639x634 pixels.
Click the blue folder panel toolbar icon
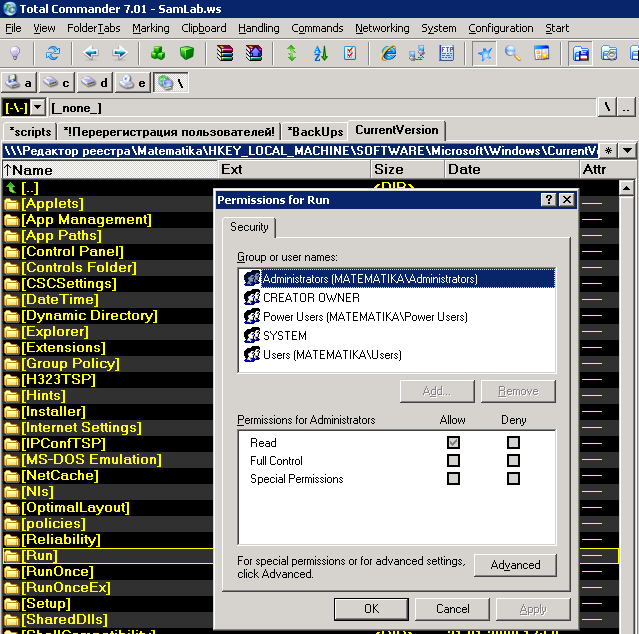(x=581, y=53)
